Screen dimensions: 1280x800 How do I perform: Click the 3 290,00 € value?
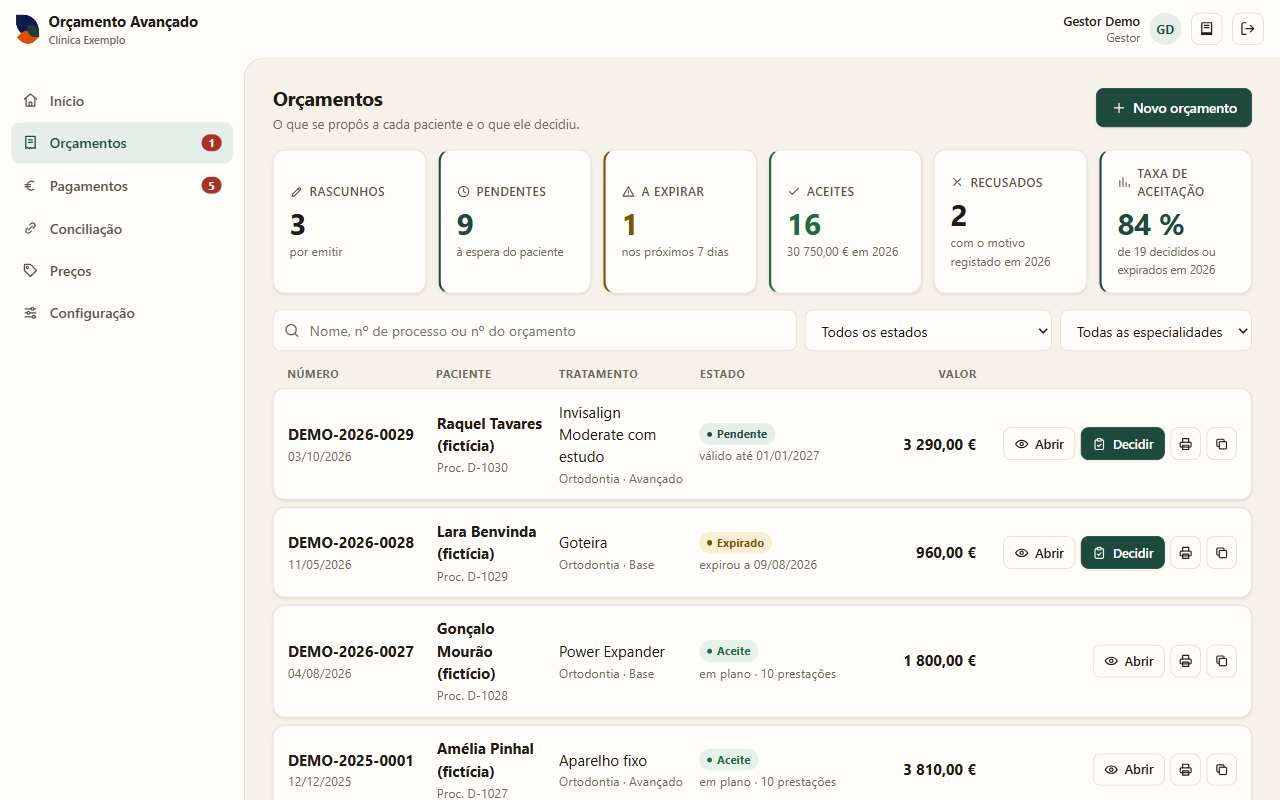[x=939, y=444]
